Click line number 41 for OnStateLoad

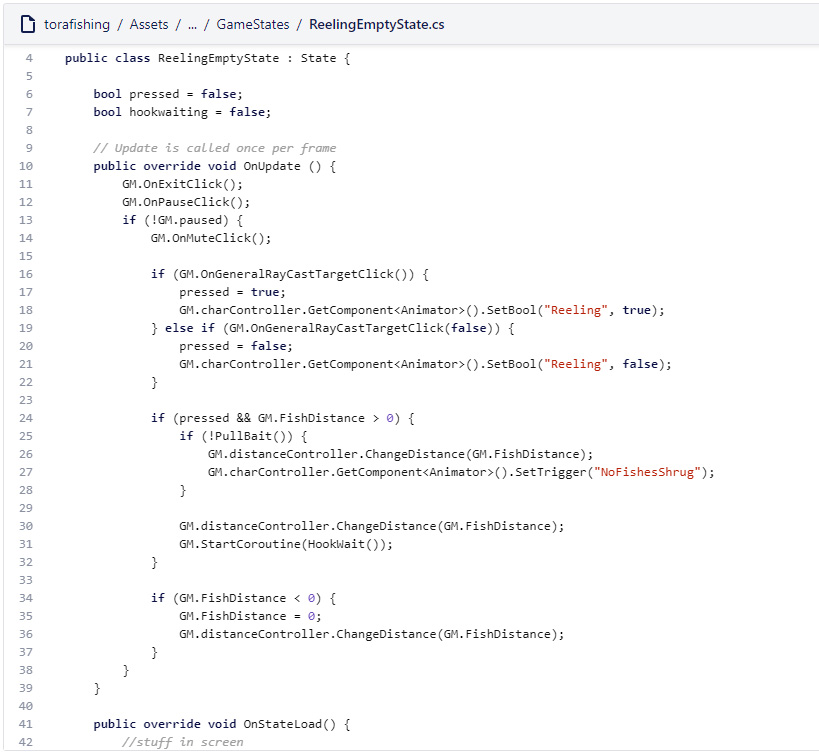pos(26,724)
